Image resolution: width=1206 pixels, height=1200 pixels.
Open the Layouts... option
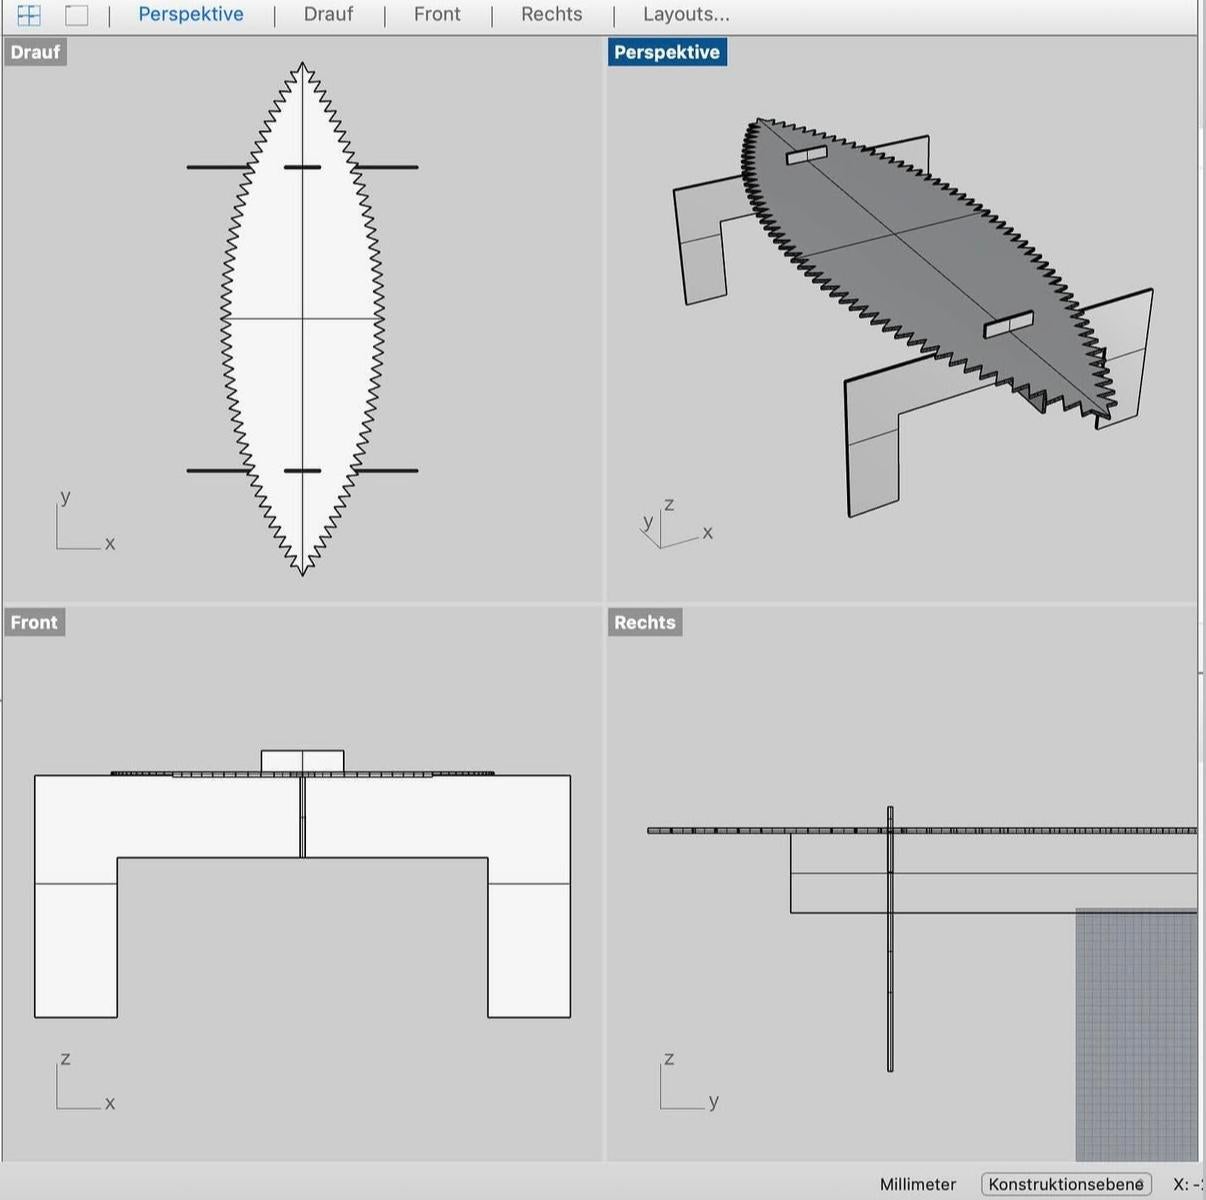point(686,15)
